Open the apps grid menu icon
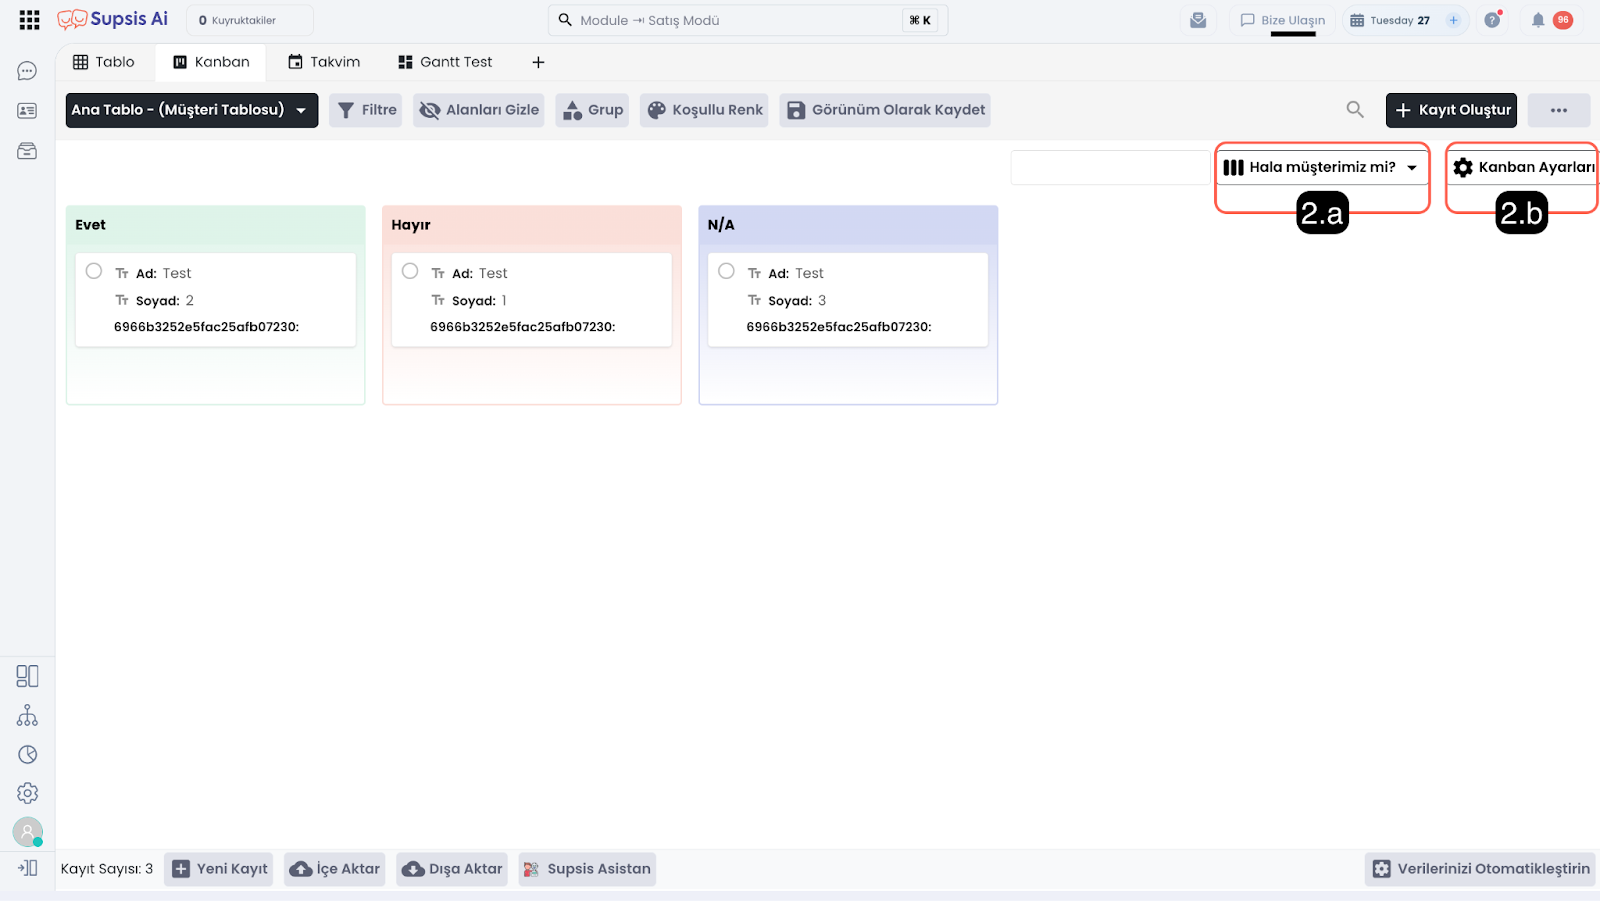1600x901 pixels. 29,20
